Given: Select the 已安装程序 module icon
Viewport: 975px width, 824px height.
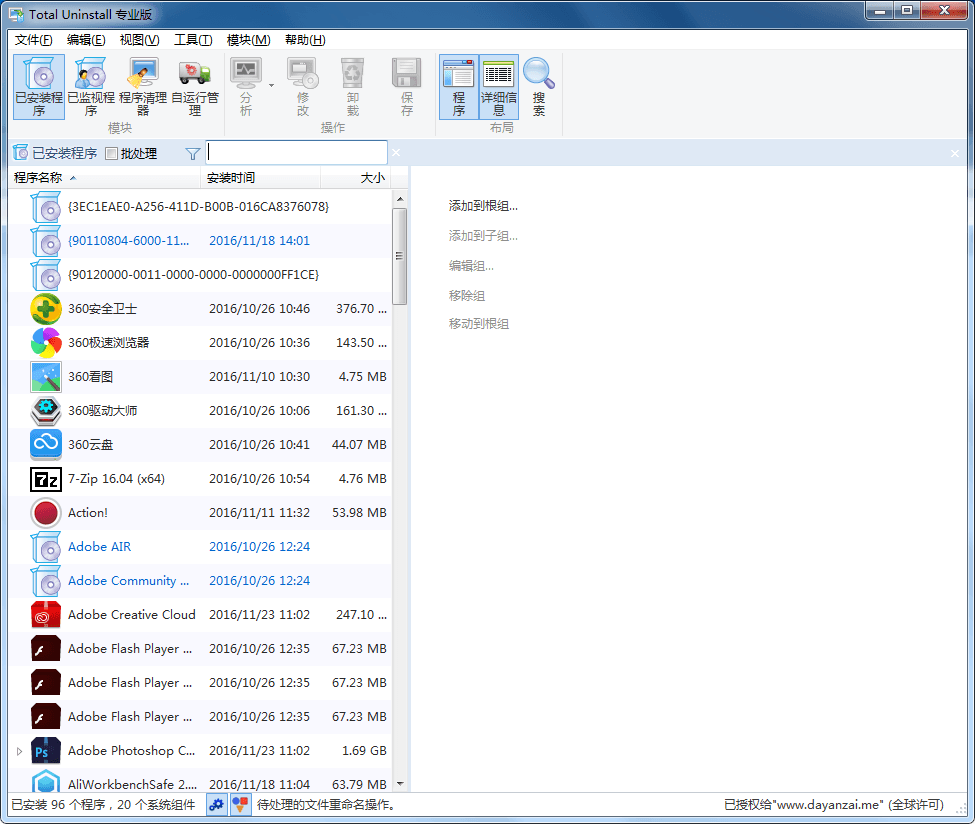Looking at the screenshot, I should (x=38, y=87).
